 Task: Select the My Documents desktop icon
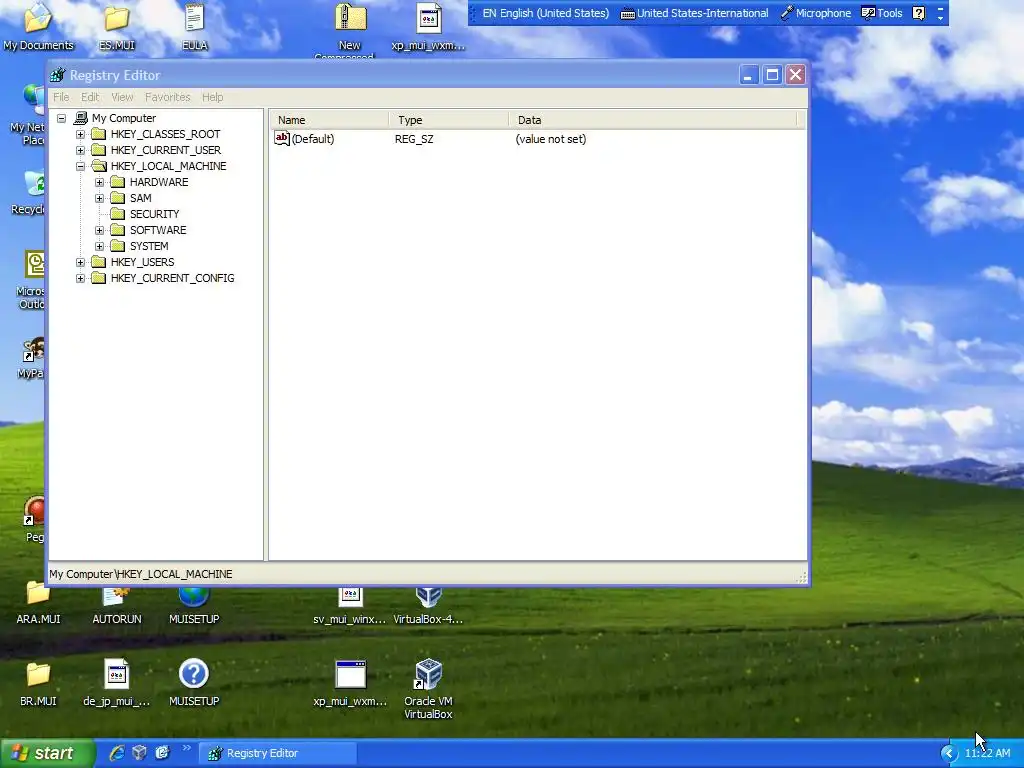(39, 27)
